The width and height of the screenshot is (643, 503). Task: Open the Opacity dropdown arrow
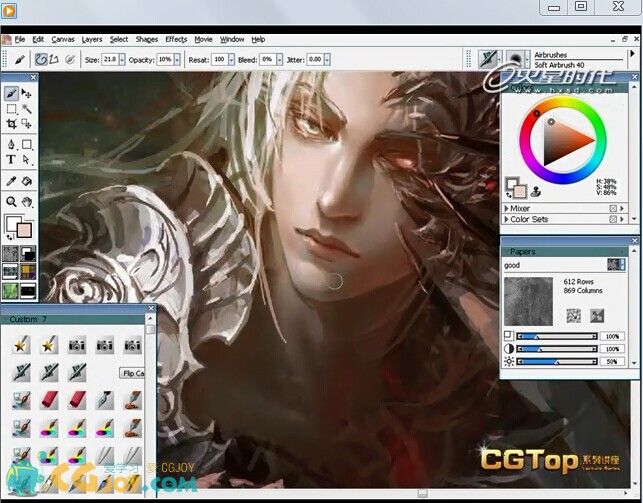point(177,59)
